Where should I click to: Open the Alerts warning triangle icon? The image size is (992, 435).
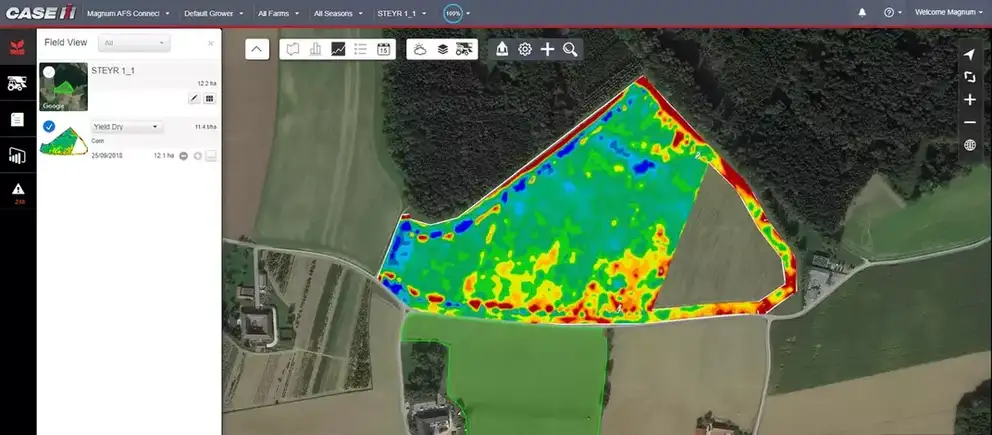pyautogui.click(x=18, y=188)
